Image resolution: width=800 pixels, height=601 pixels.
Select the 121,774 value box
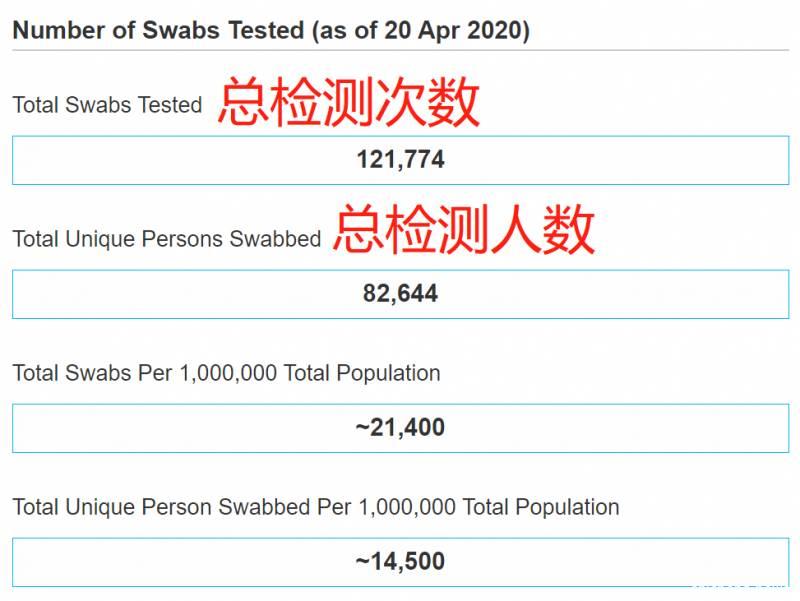(x=400, y=160)
